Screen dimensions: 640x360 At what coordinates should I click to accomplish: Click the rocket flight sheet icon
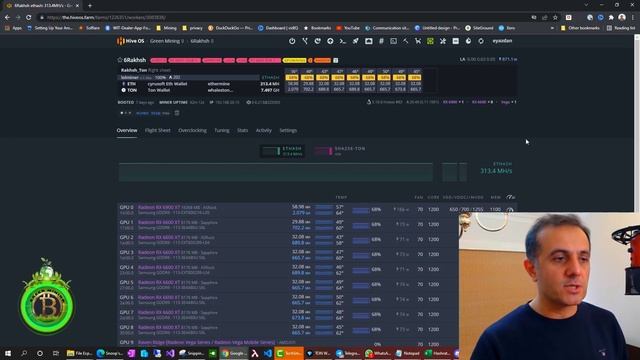pyautogui.click(x=356, y=41)
